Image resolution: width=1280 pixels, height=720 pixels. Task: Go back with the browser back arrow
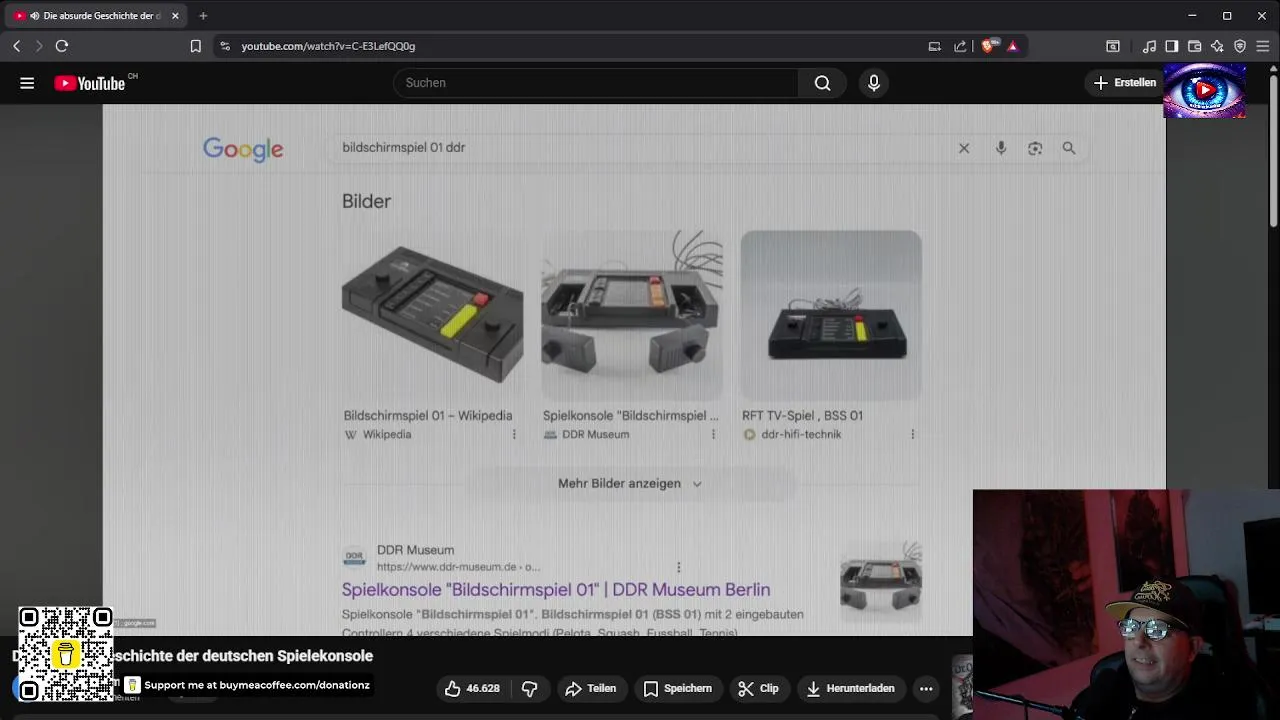16,46
